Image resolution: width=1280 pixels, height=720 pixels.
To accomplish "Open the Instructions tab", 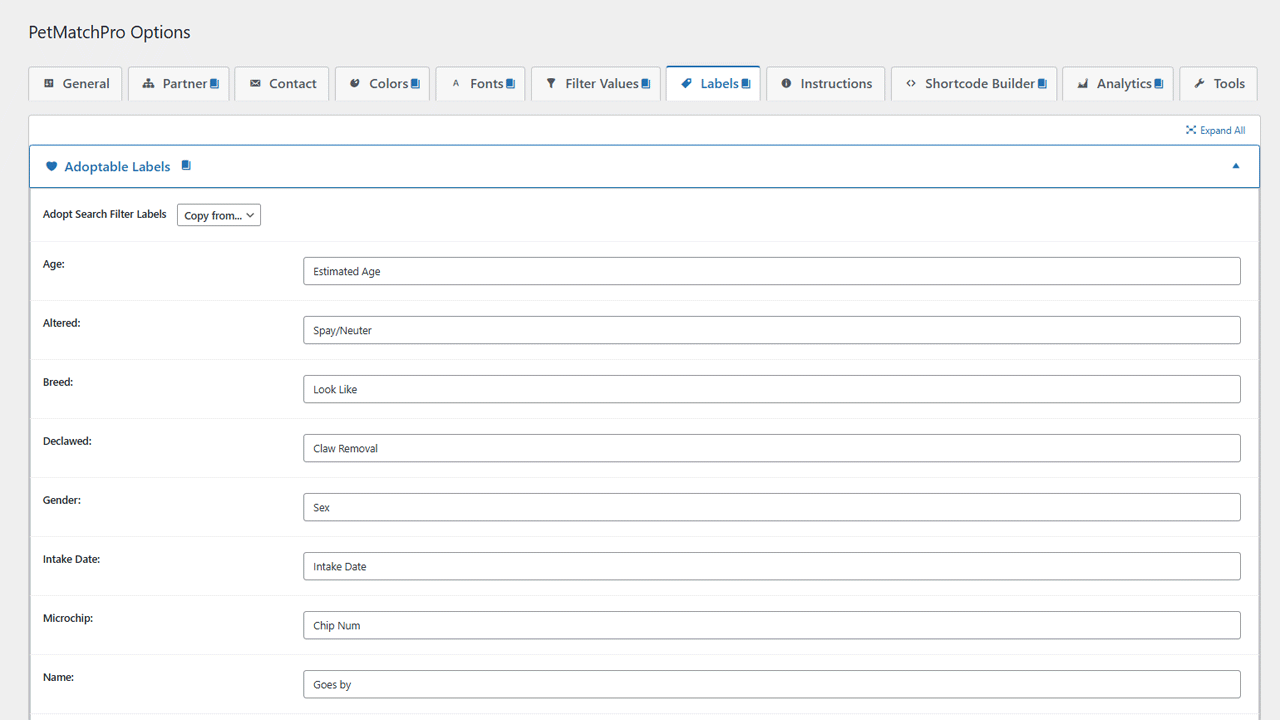I will tap(826, 84).
